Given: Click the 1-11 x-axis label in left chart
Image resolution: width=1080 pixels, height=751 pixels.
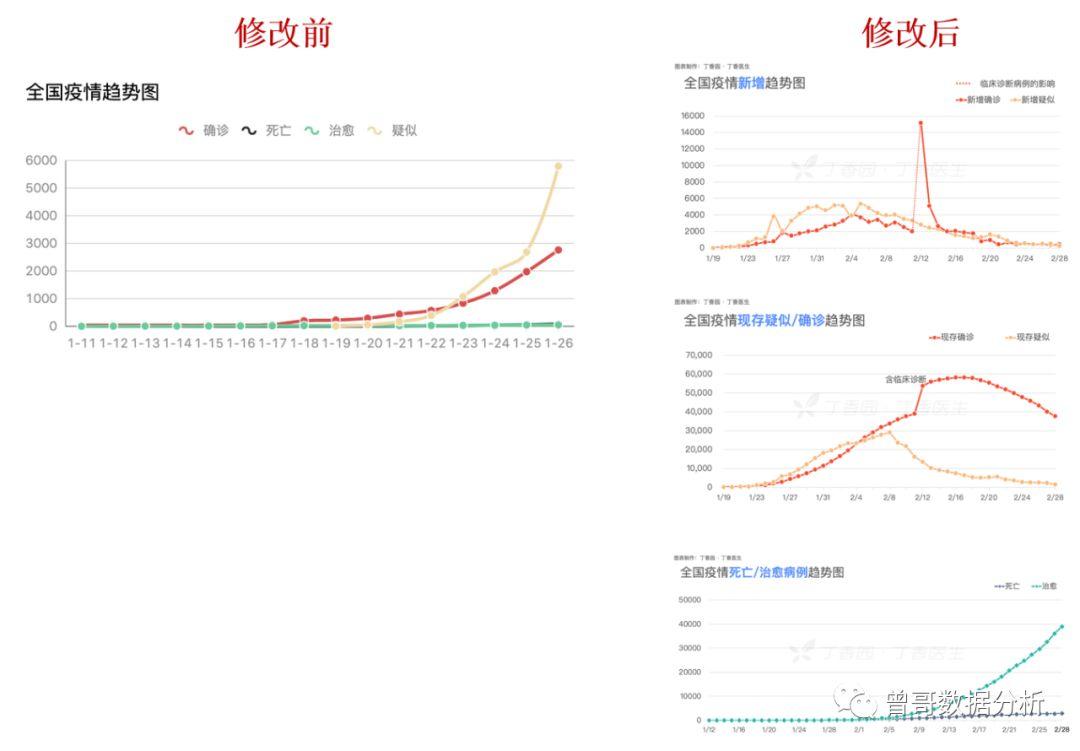Looking at the screenshot, I should [81, 342].
